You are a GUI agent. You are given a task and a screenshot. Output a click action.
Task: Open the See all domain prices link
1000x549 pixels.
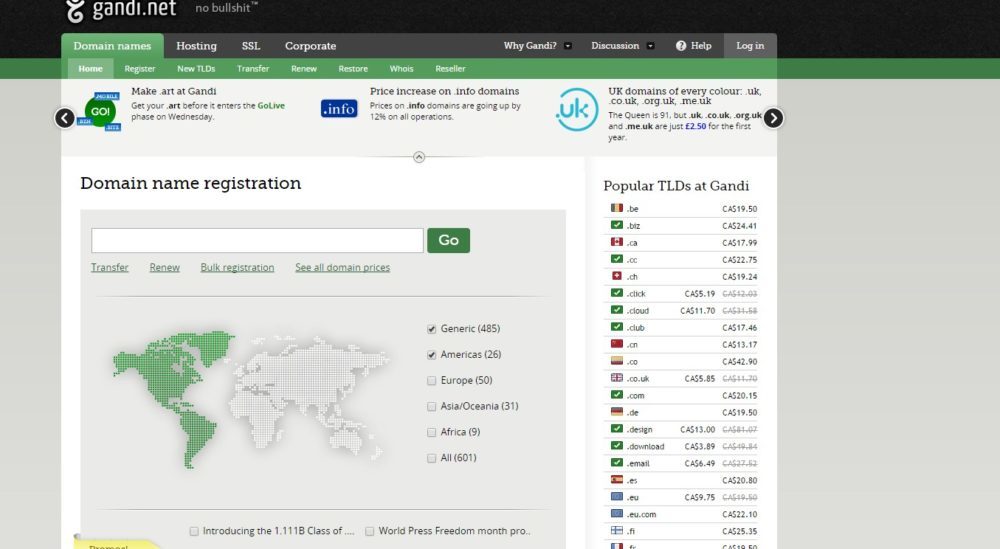pyautogui.click(x=342, y=268)
